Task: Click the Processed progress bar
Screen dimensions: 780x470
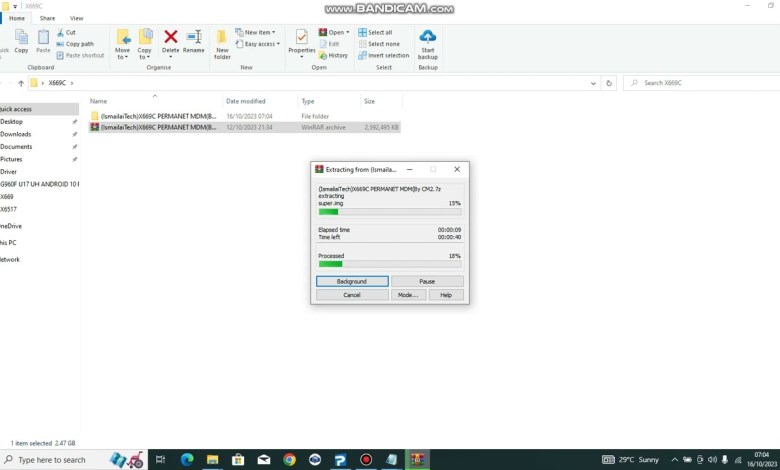Action: point(389,264)
